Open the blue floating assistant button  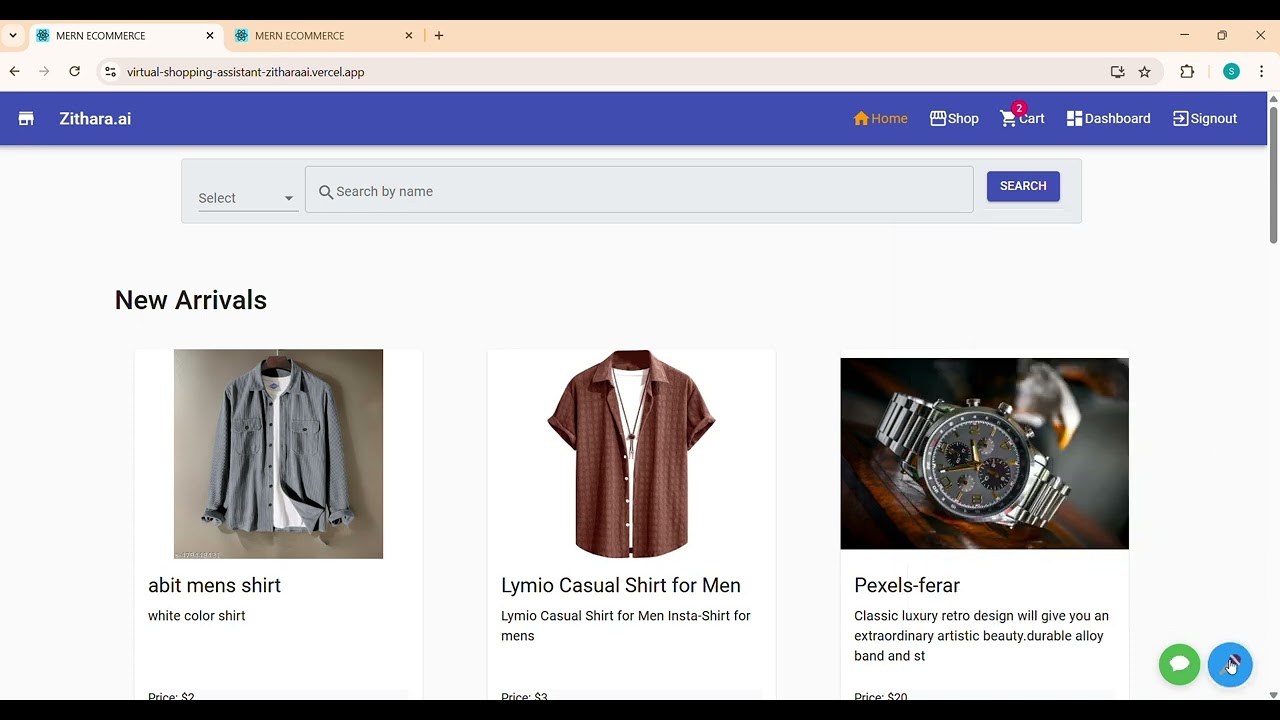[x=1230, y=664]
